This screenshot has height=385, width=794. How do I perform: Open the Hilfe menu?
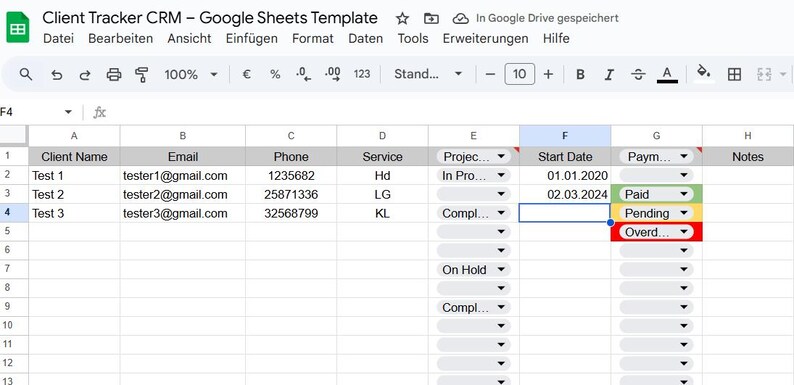tap(556, 38)
